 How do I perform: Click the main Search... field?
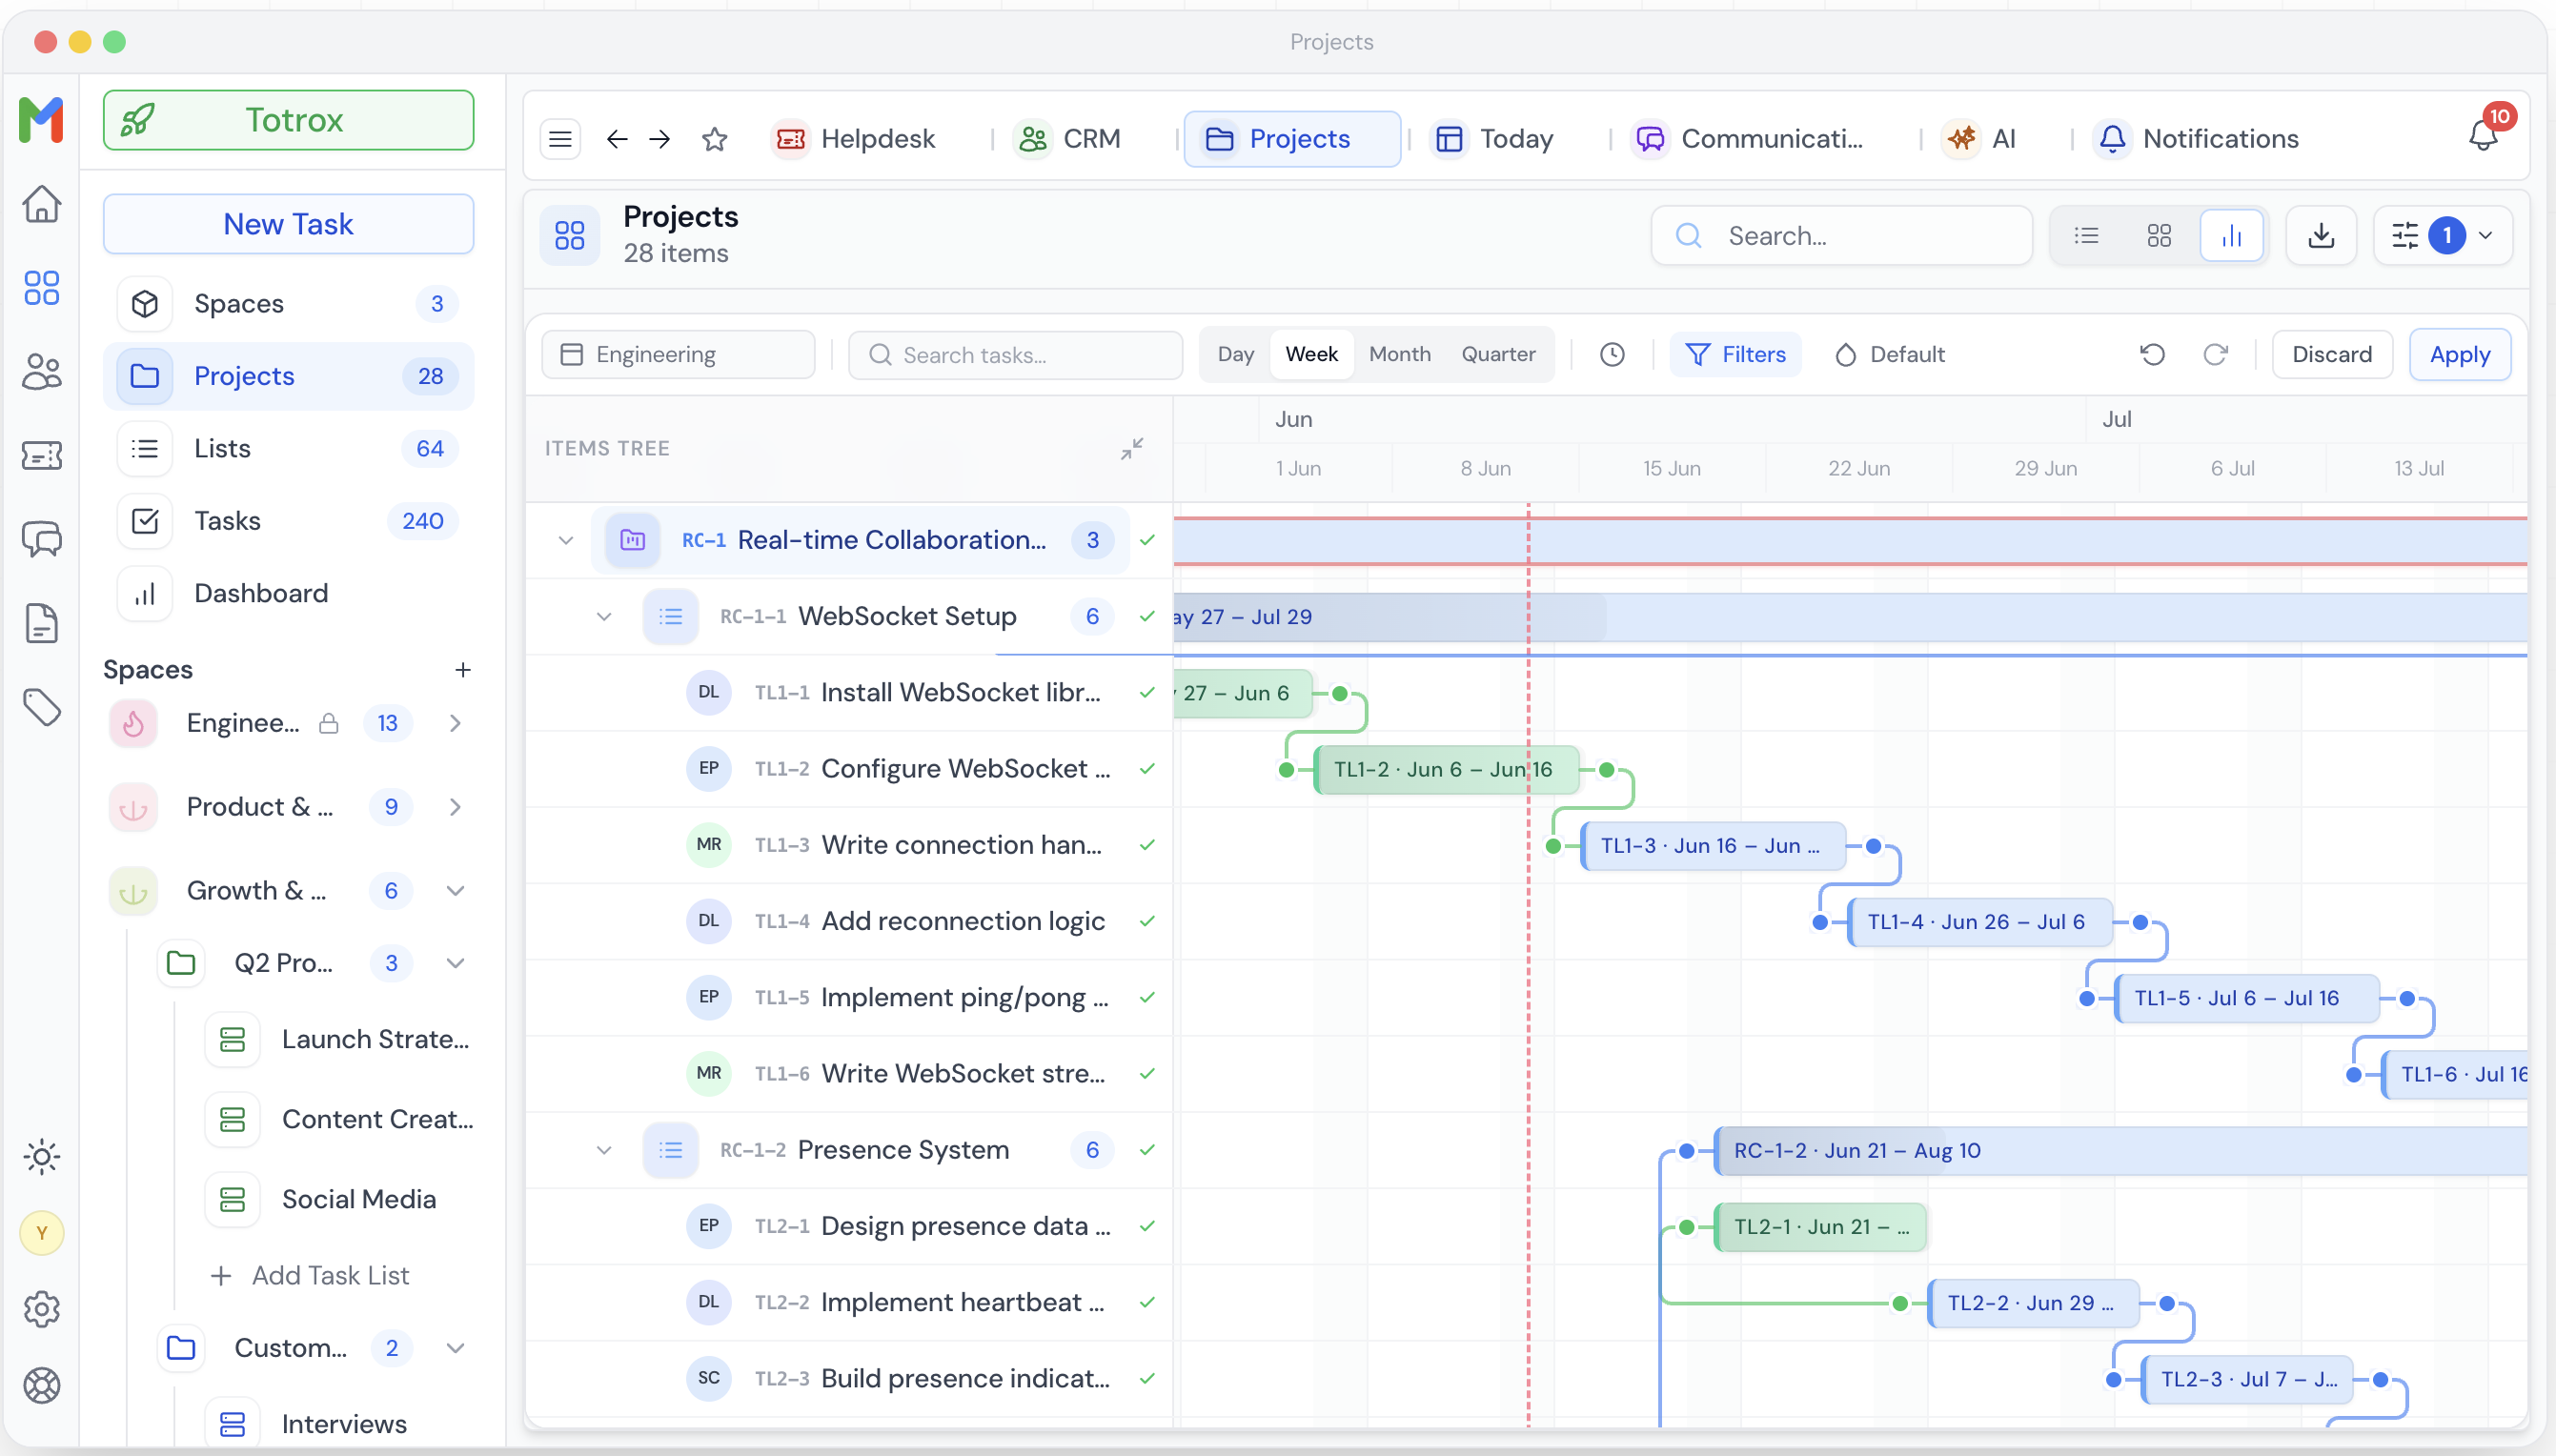tap(1841, 236)
